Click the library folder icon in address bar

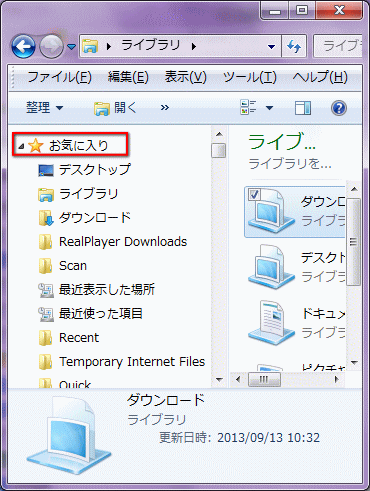(90, 46)
